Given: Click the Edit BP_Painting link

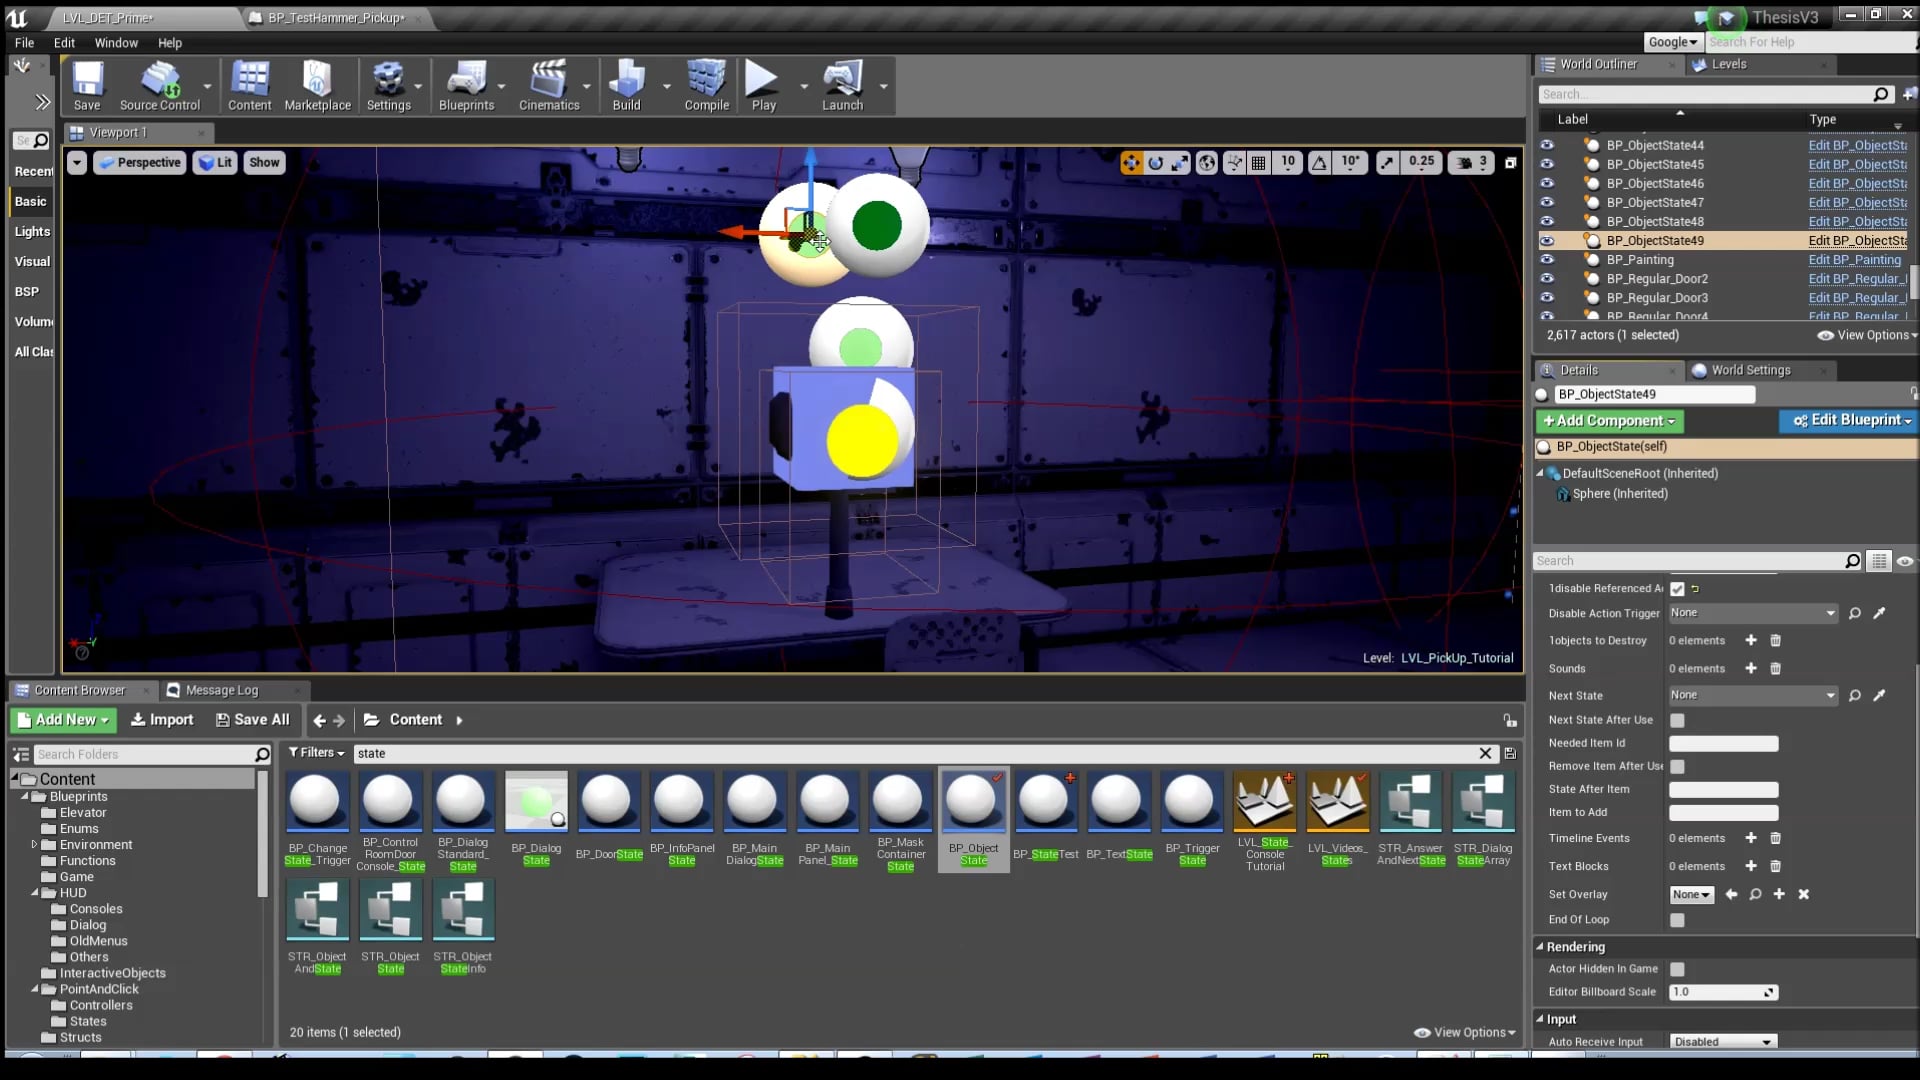Looking at the screenshot, I should pos(1854,260).
